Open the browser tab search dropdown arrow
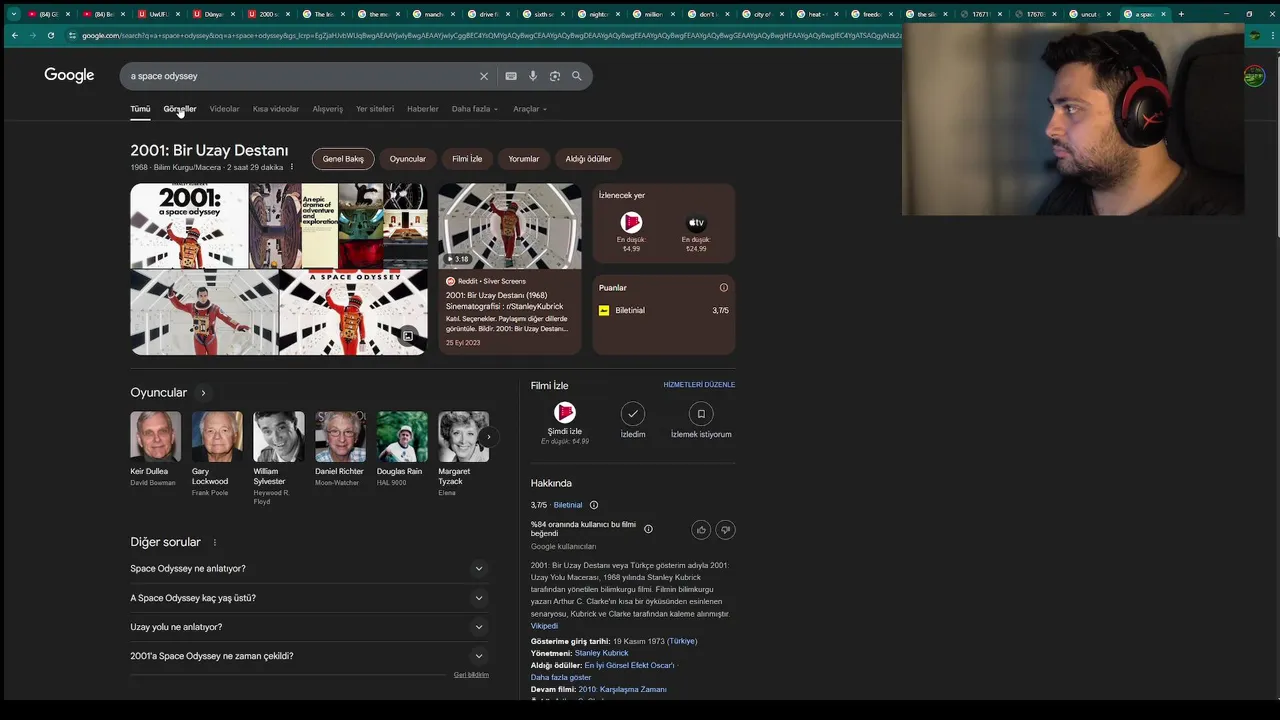The height and width of the screenshot is (720, 1280). [x=14, y=14]
